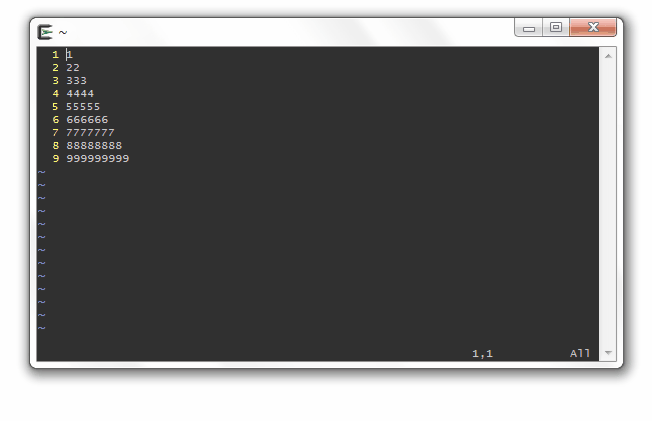Viewport: 652px width, 421px height.
Task: Click the 1,1 cursor position indicator
Action: [x=482, y=354]
